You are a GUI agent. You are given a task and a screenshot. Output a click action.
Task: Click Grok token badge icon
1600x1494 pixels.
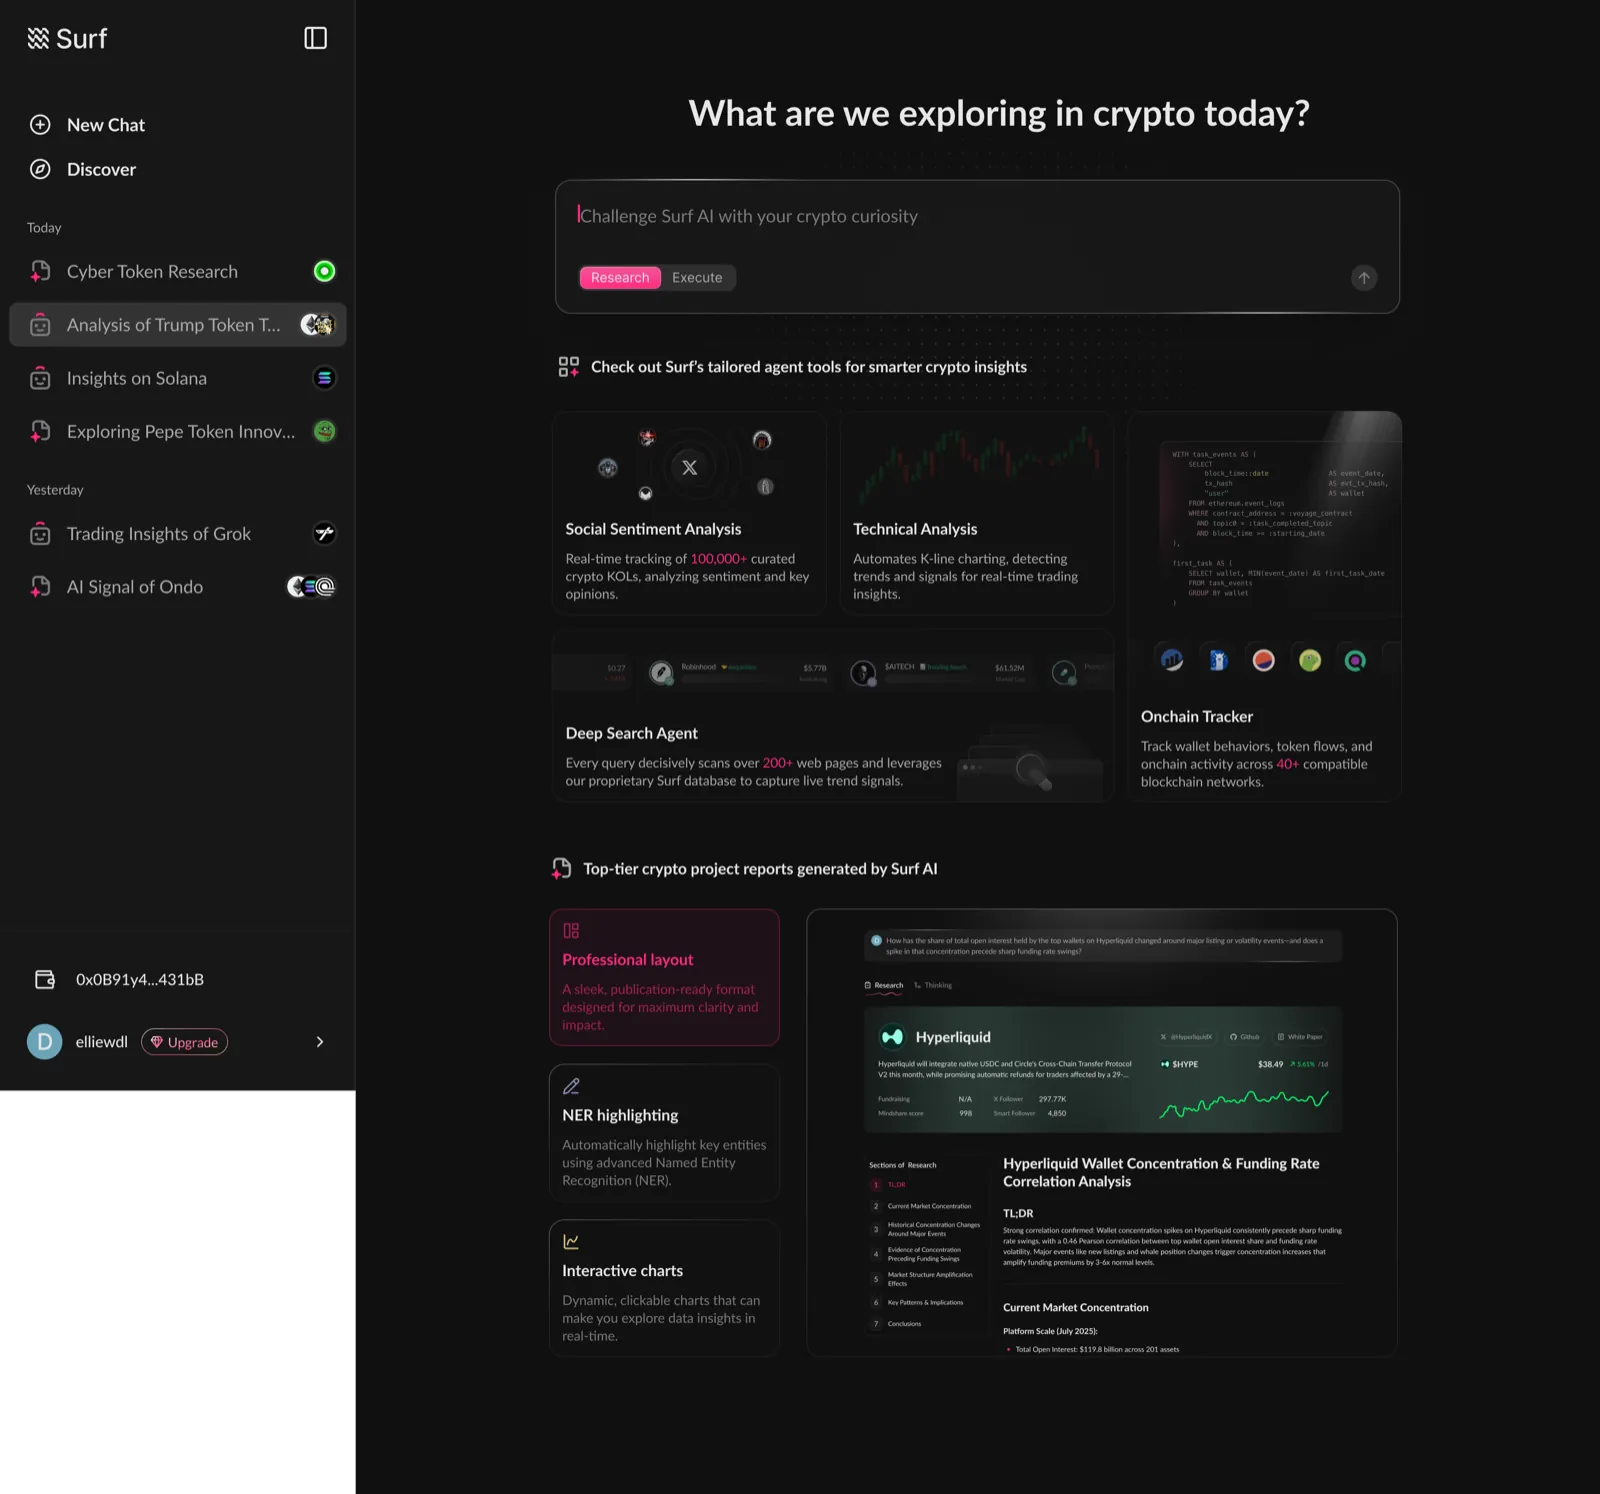(x=324, y=534)
